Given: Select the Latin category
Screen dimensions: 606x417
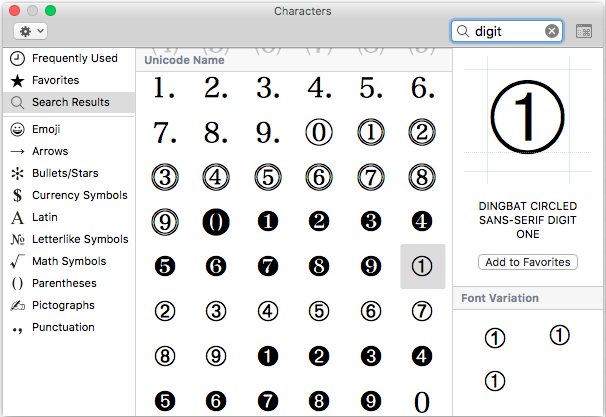Looking at the screenshot, I should click(x=69, y=218).
